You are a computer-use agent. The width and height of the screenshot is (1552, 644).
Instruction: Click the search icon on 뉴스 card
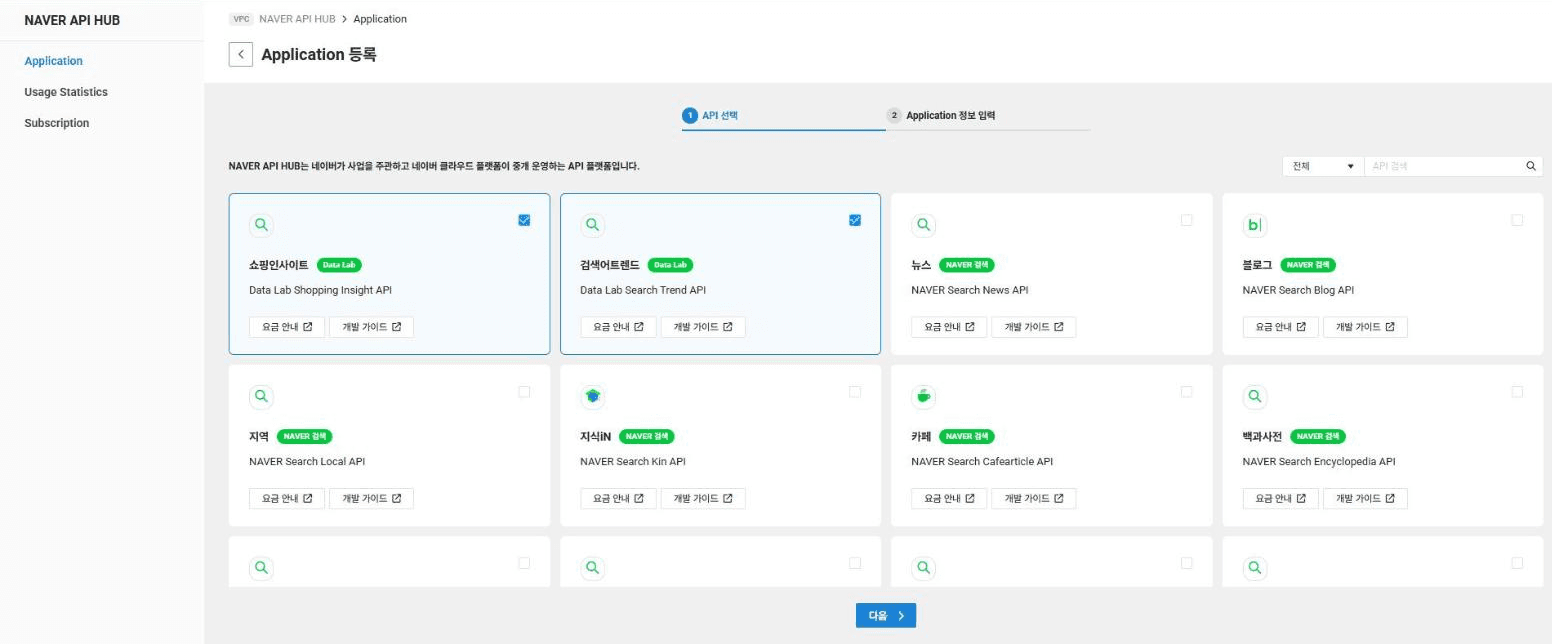[x=924, y=225]
